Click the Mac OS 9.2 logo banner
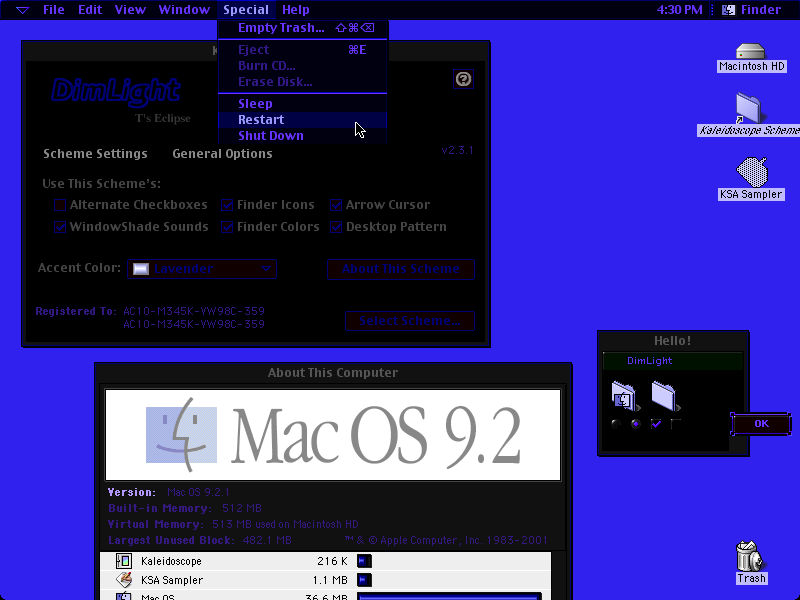Screen dimensions: 800x600 pyautogui.click(x=333, y=435)
